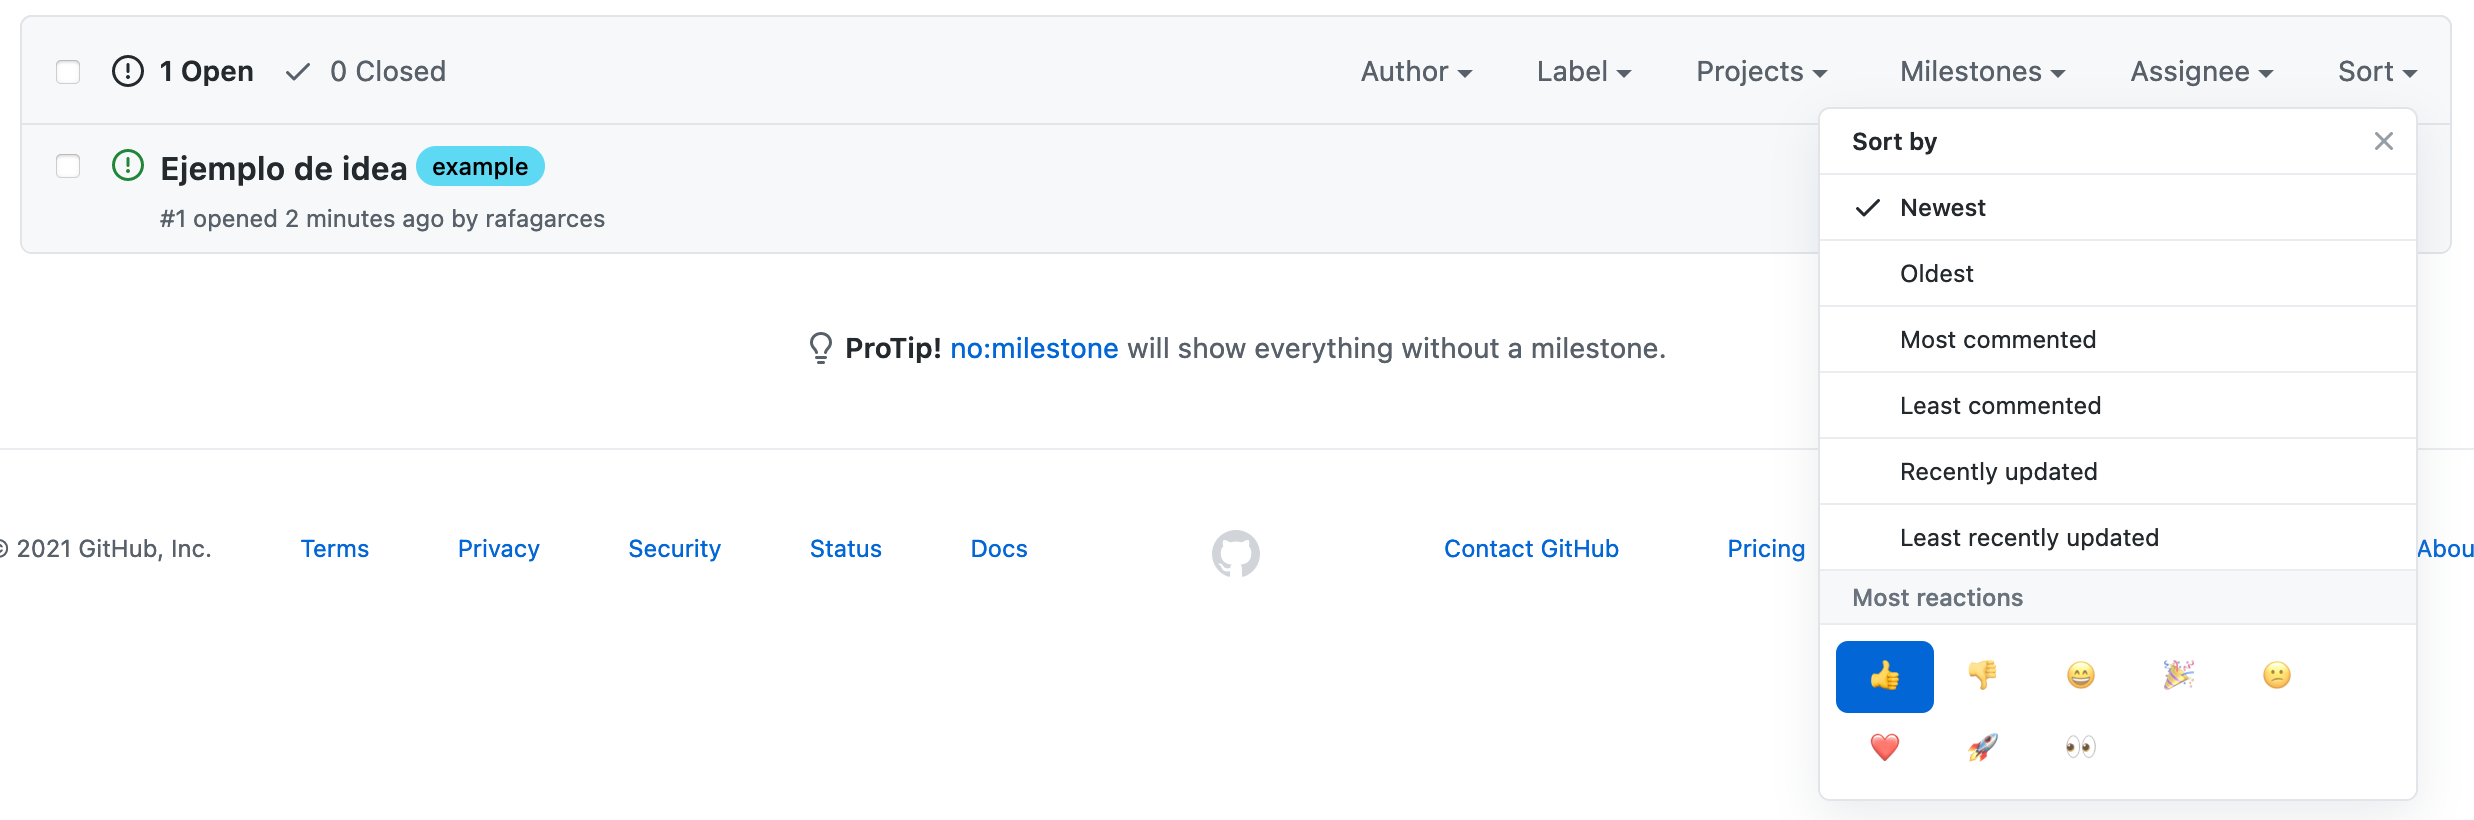This screenshot has height=820, width=2474.
Task: Click the GitHub logo in the footer
Action: click(1237, 552)
